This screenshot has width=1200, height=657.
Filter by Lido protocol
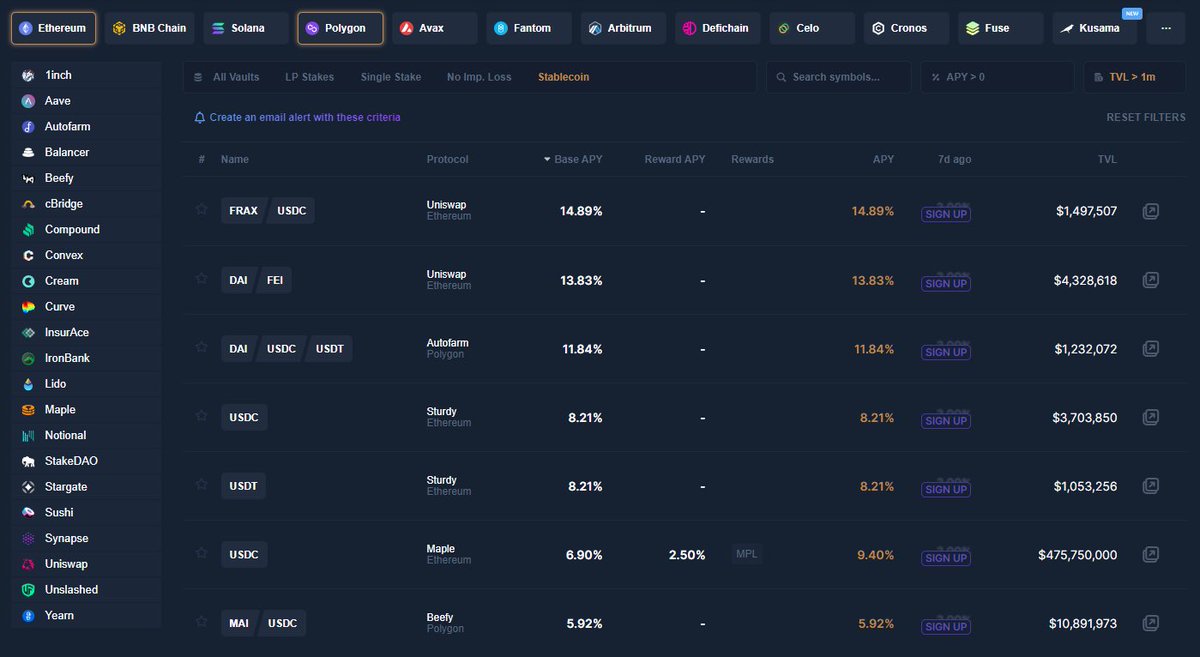[86, 384]
